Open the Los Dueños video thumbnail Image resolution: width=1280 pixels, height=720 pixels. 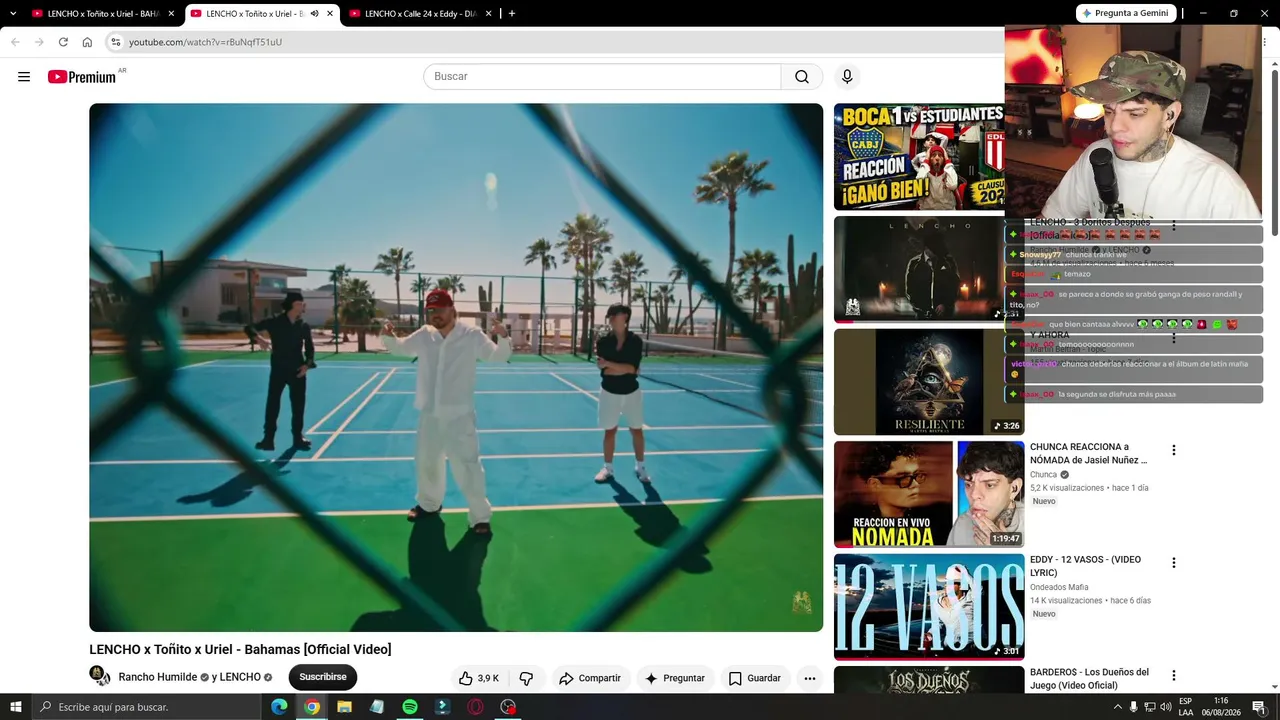click(929, 680)
